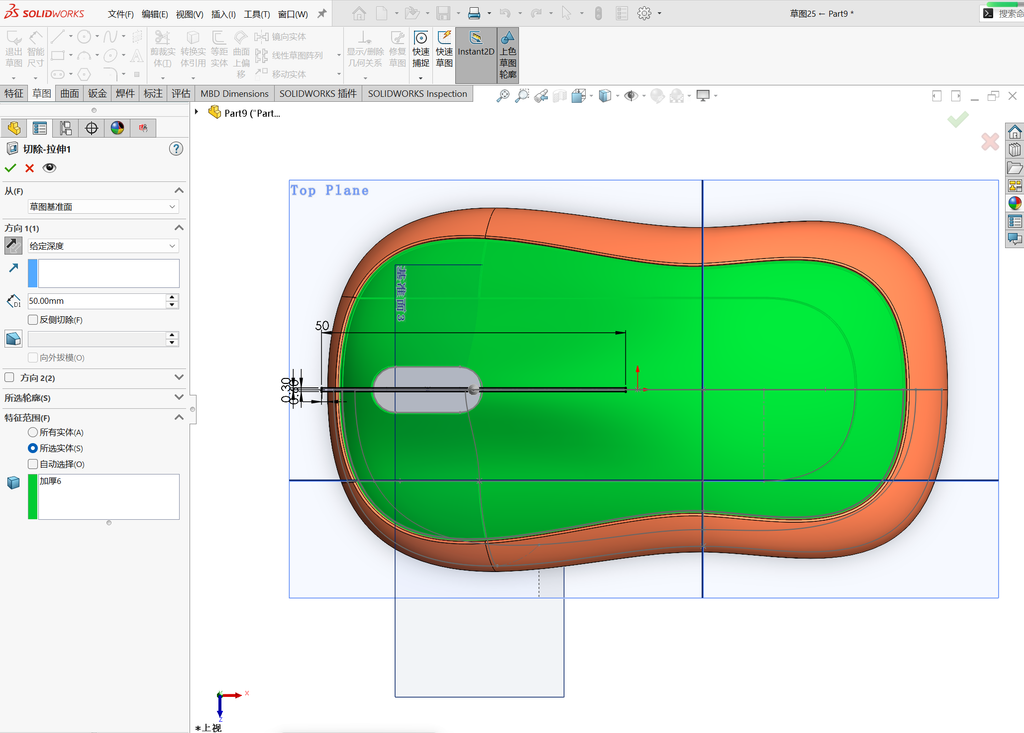Click direction of extrusion selection box
This screenshot has height=733, width=1024.
[x=108, y=273]
